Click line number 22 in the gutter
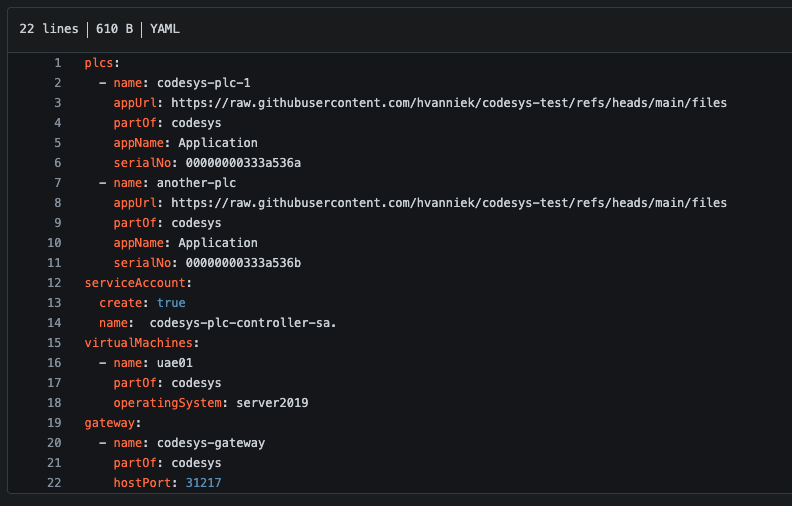 point(54,483)
